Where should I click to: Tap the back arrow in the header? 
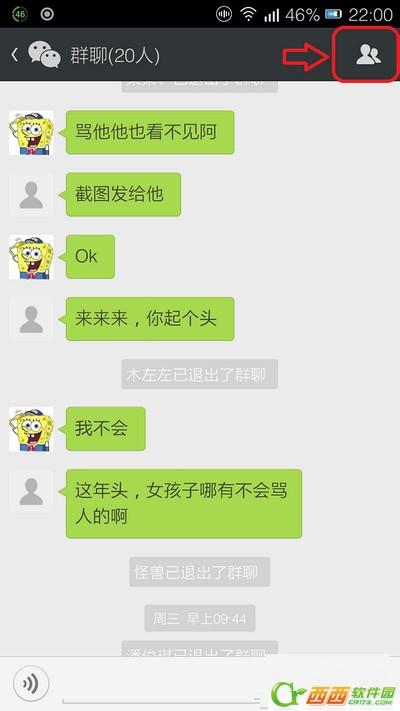click(x=15, y=55)
